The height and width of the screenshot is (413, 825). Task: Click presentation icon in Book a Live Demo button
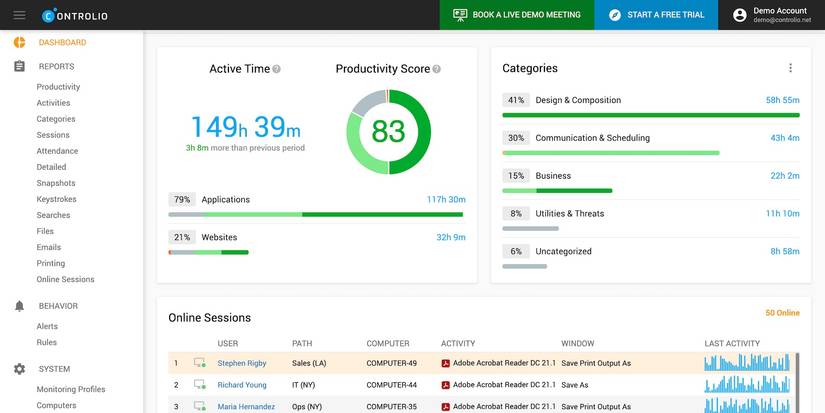460,15
